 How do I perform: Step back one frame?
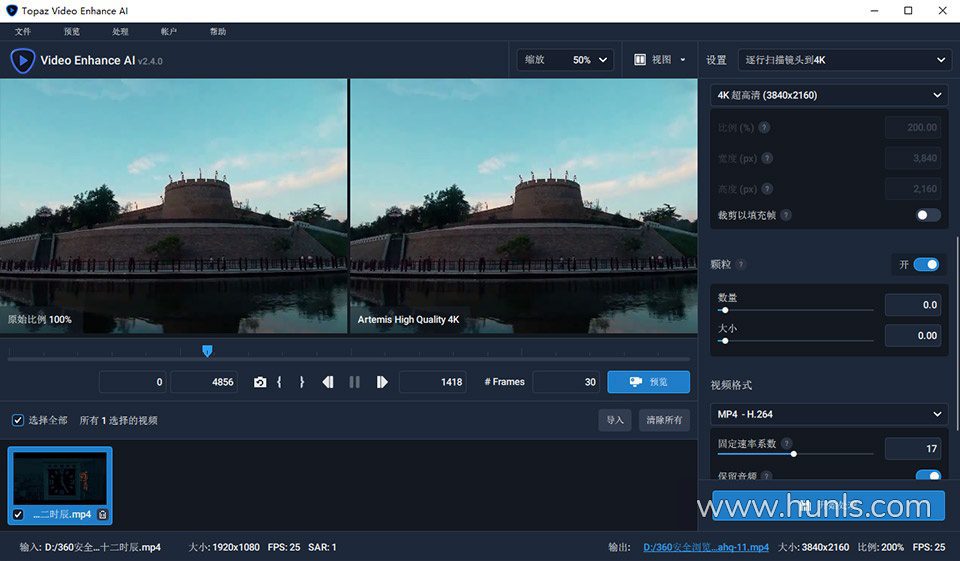(x=328, y=382)
